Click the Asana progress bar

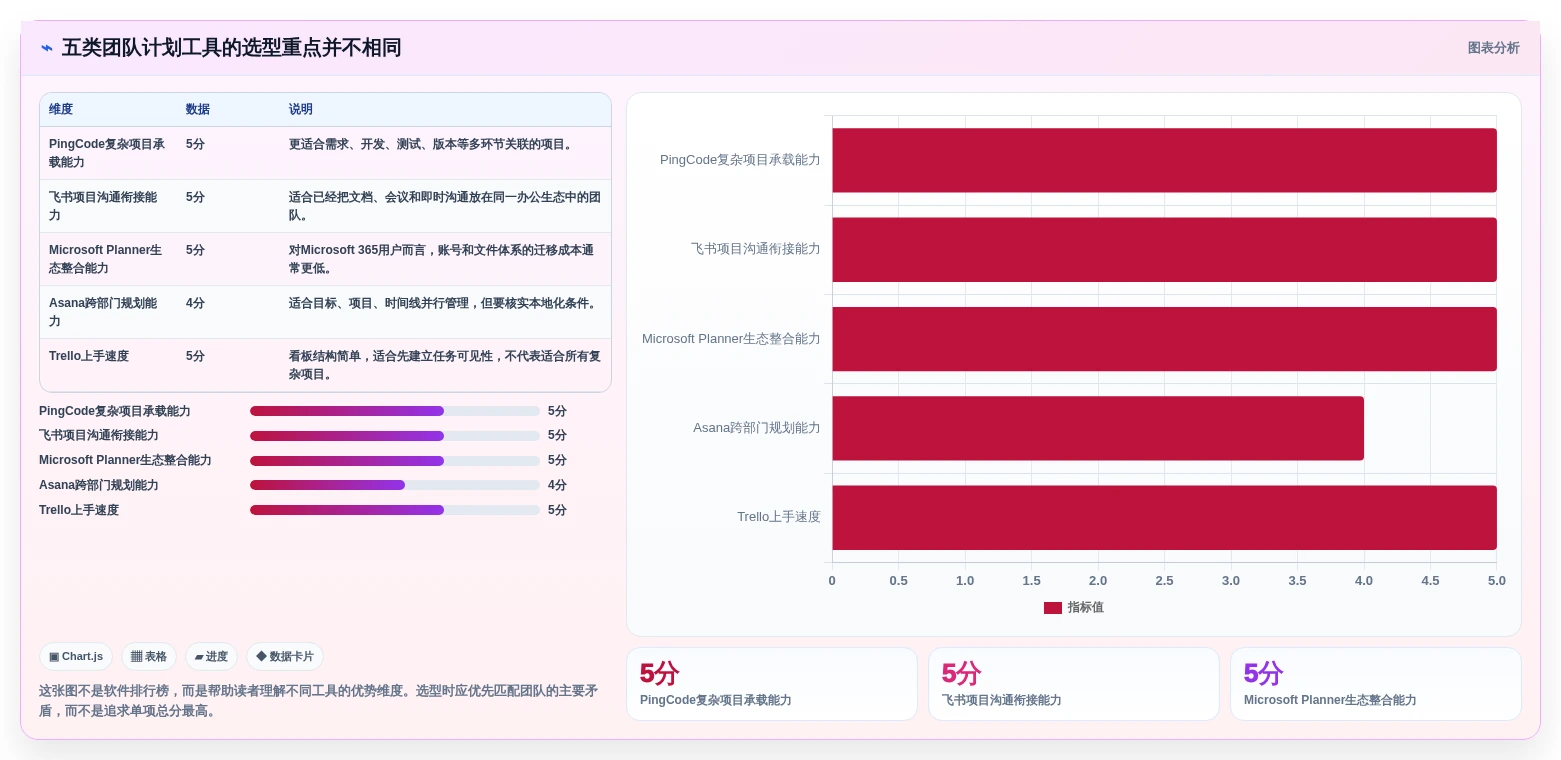[395, 485]
